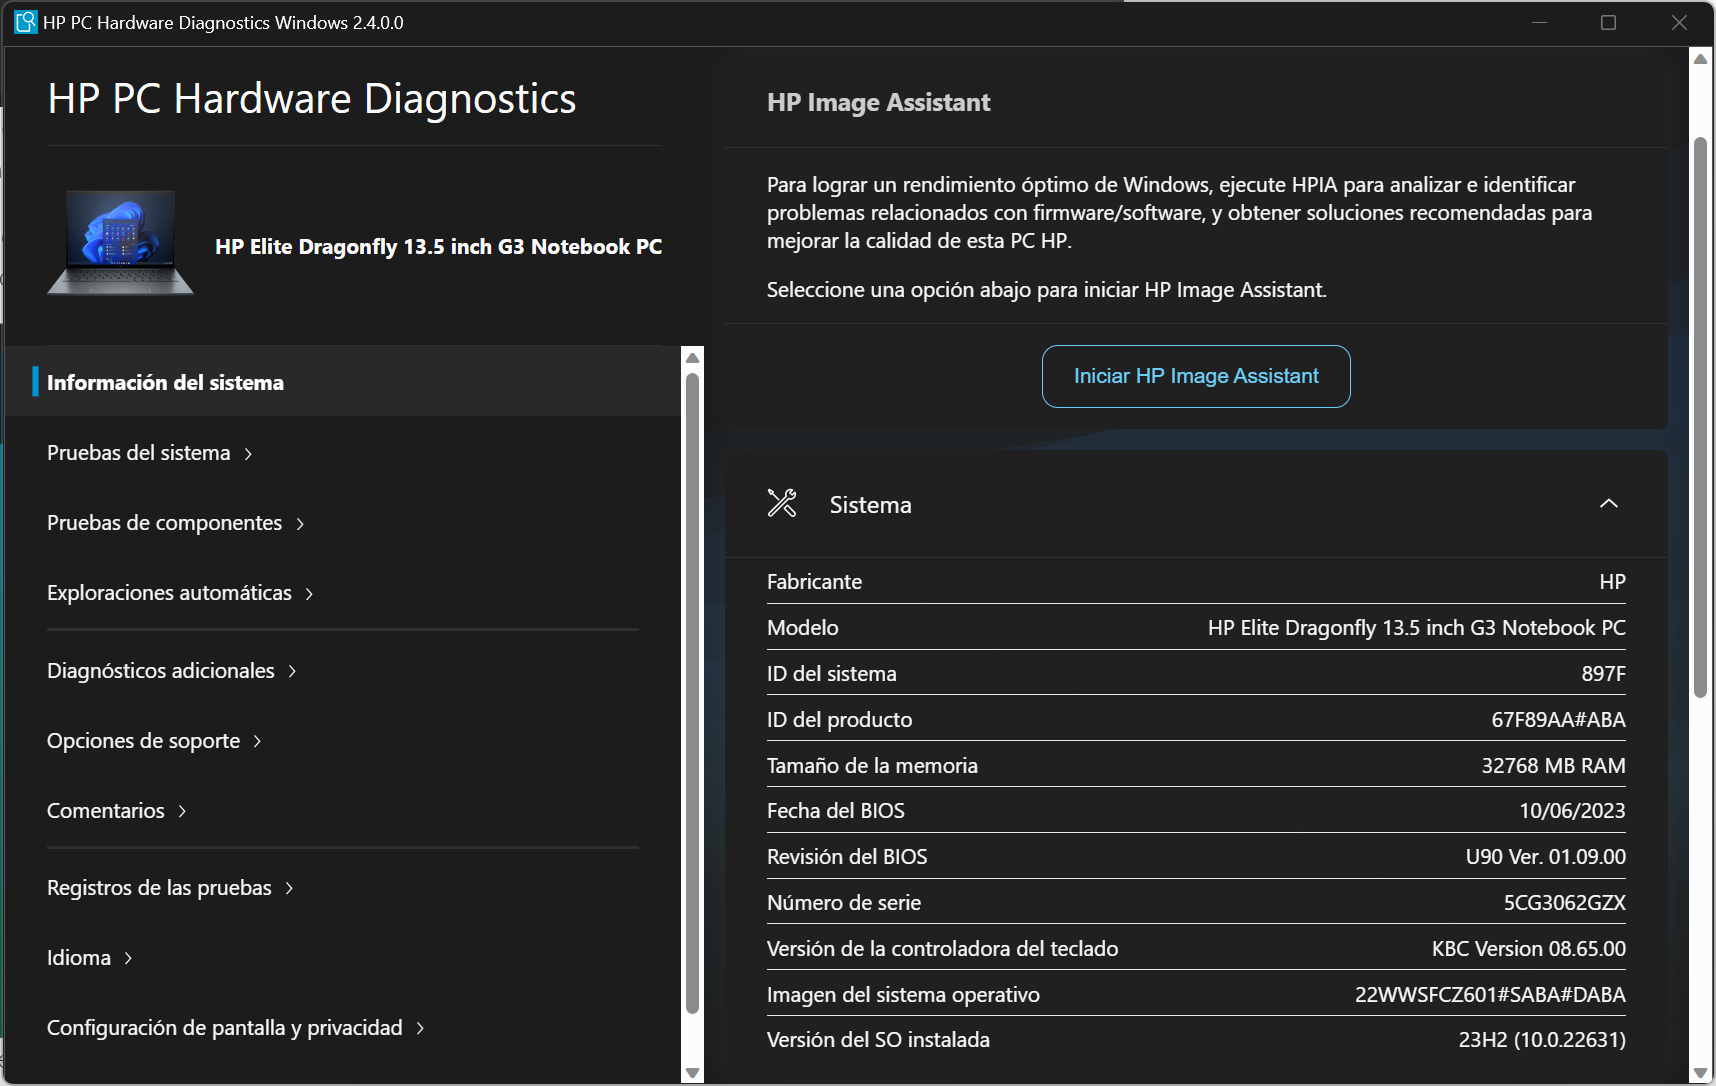Collapse the Sistema section chevron
The image size is (1716, 1086).
pyautogui.click(x=1608, y=503)
